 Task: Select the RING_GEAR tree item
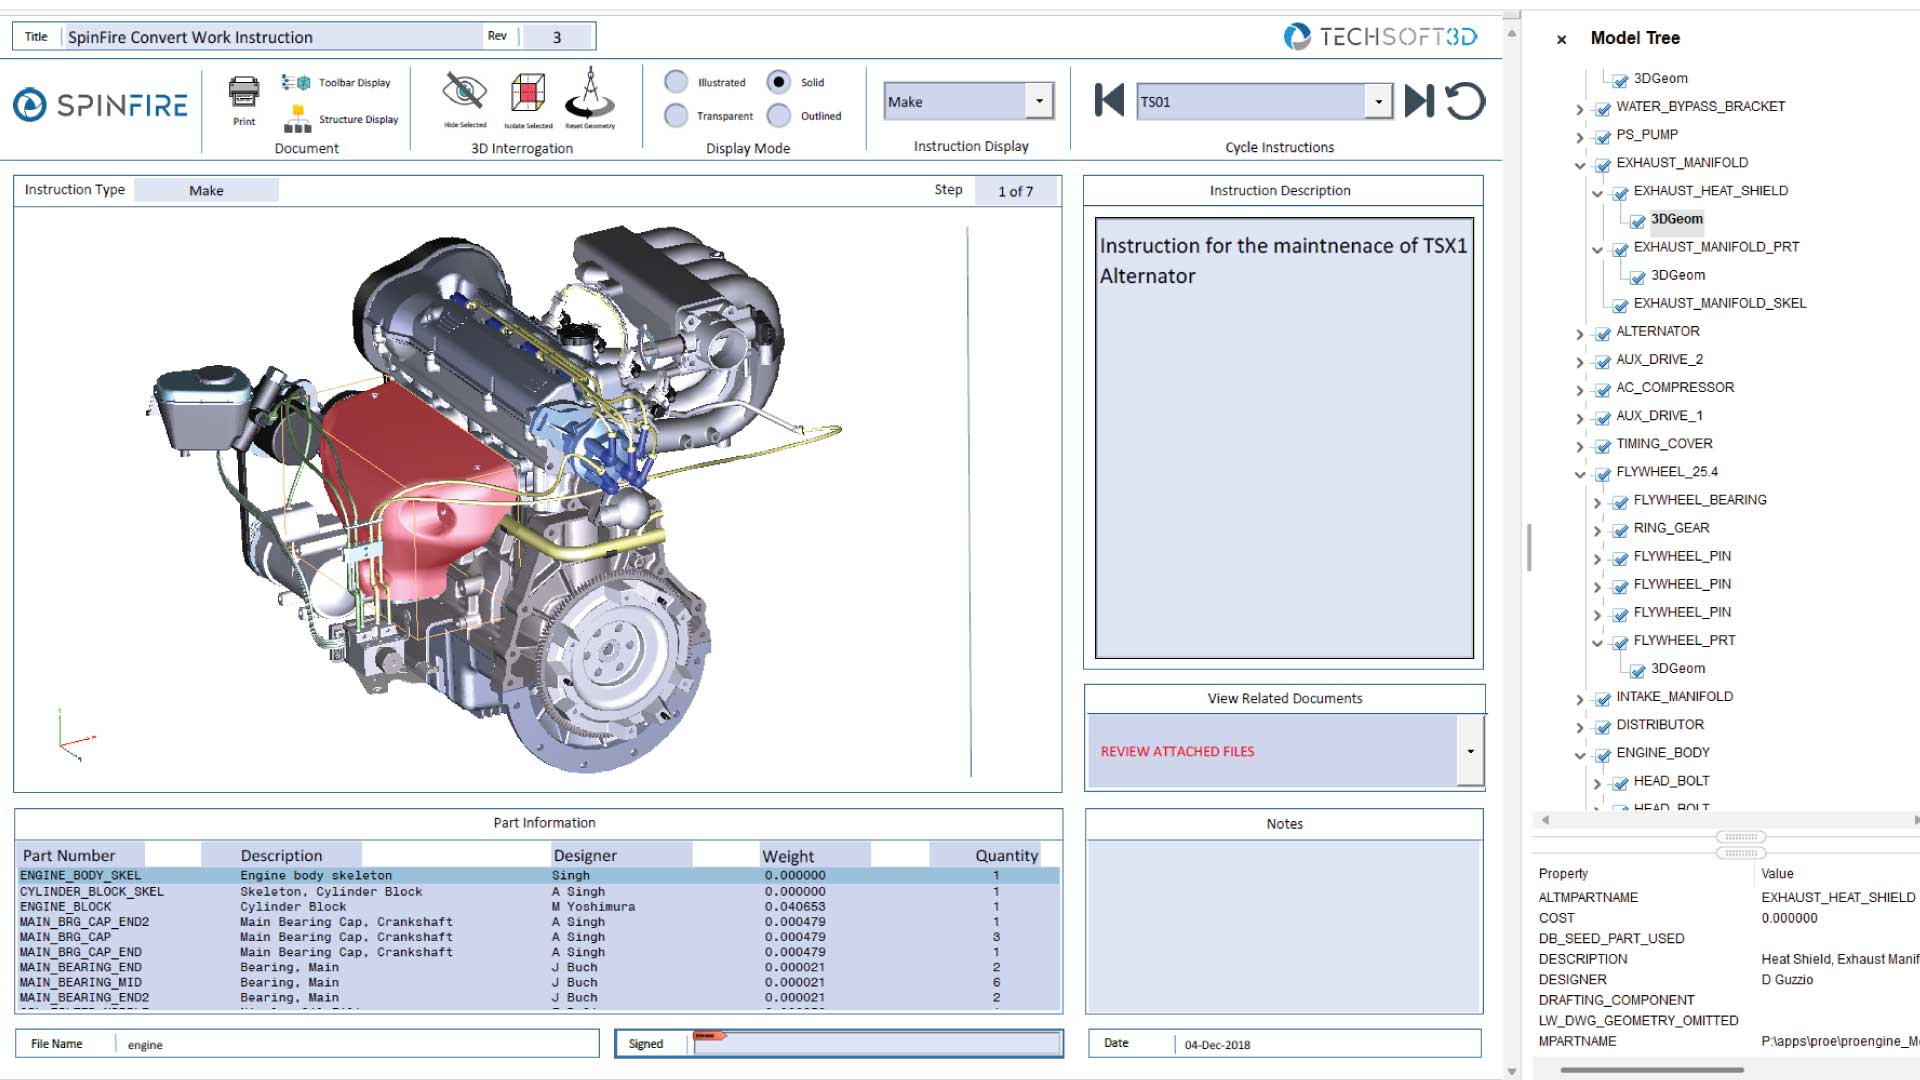1671,528
